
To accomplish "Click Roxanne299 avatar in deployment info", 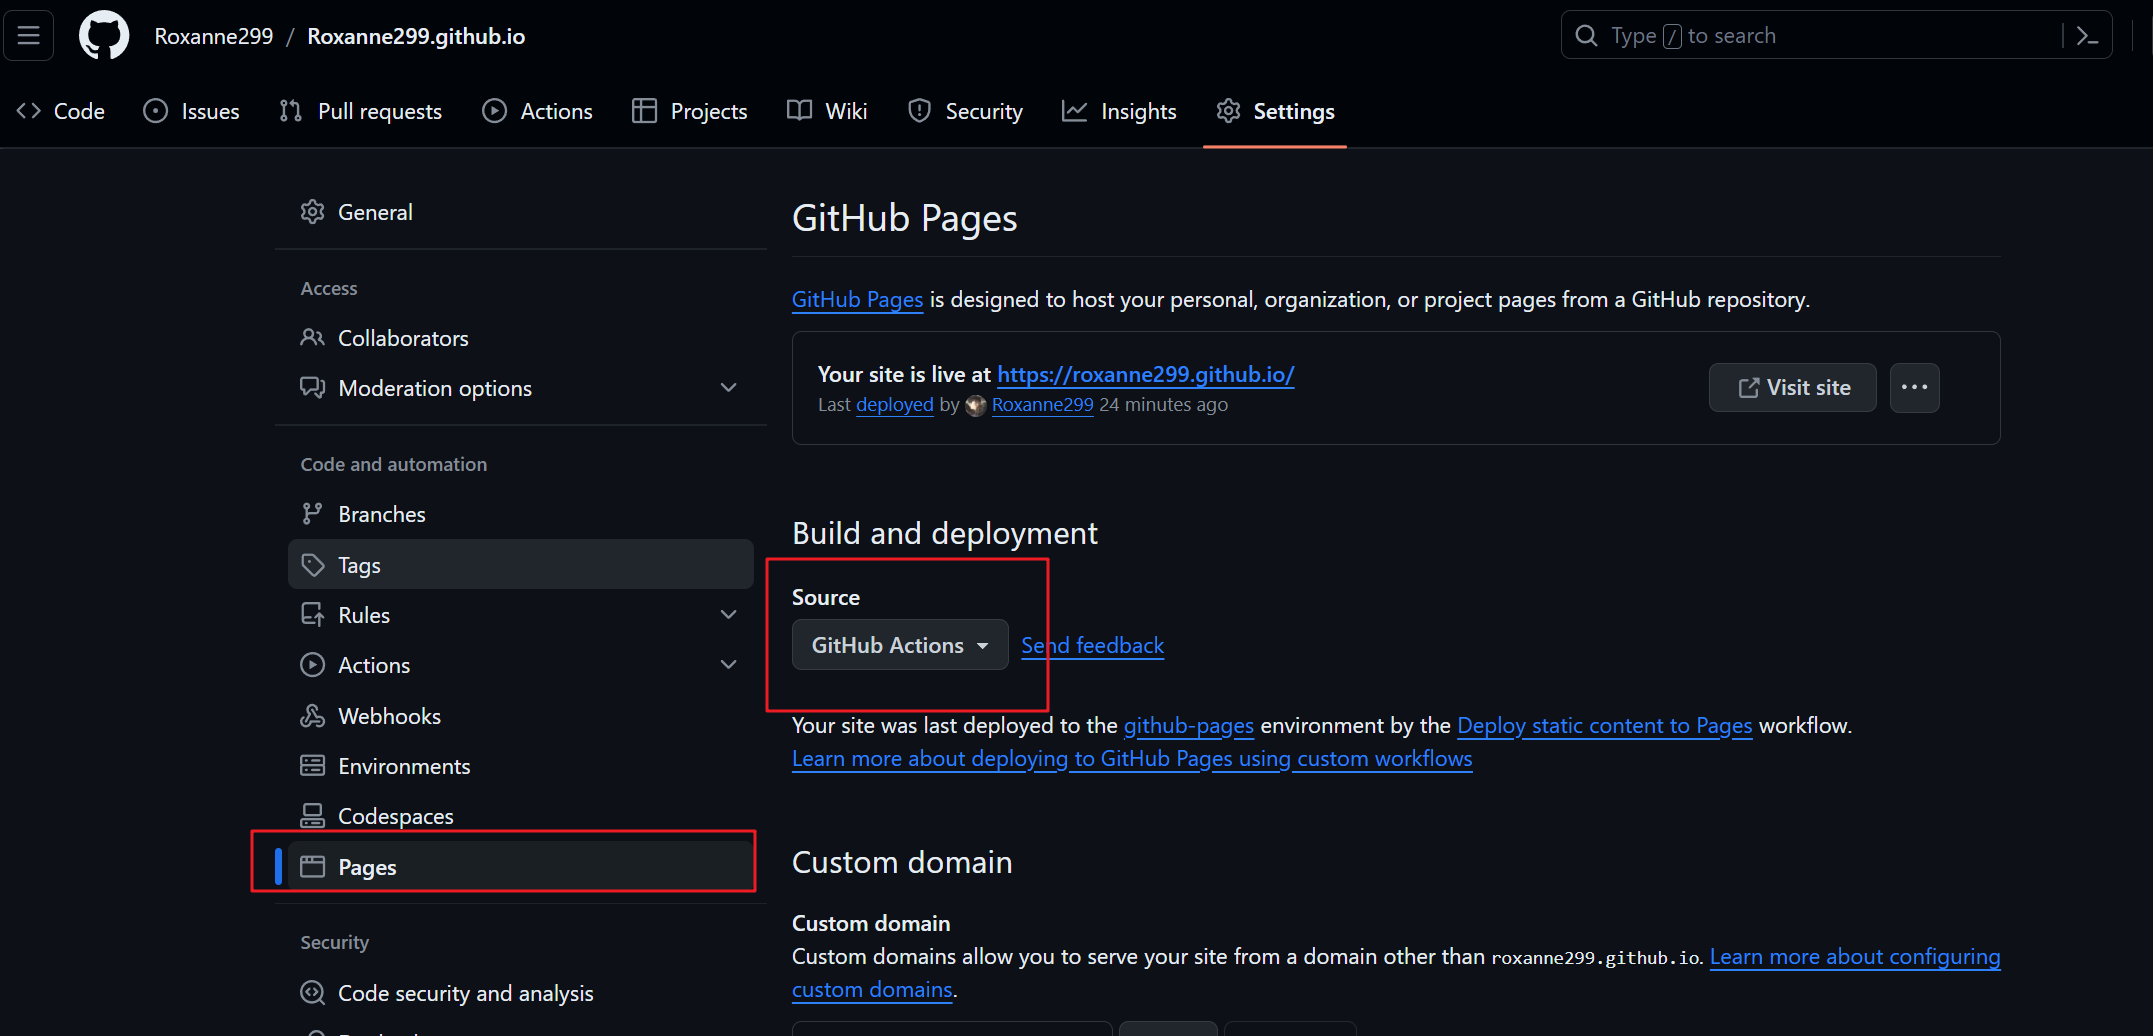I will coord(976,405).
